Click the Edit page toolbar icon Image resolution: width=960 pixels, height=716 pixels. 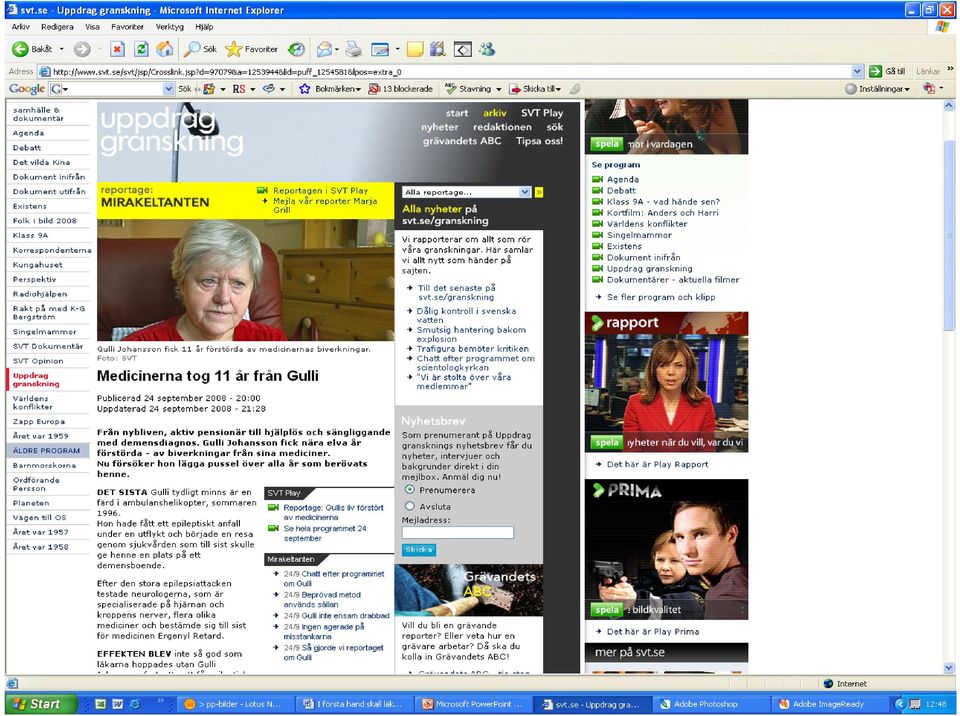(x=380, y=49)
